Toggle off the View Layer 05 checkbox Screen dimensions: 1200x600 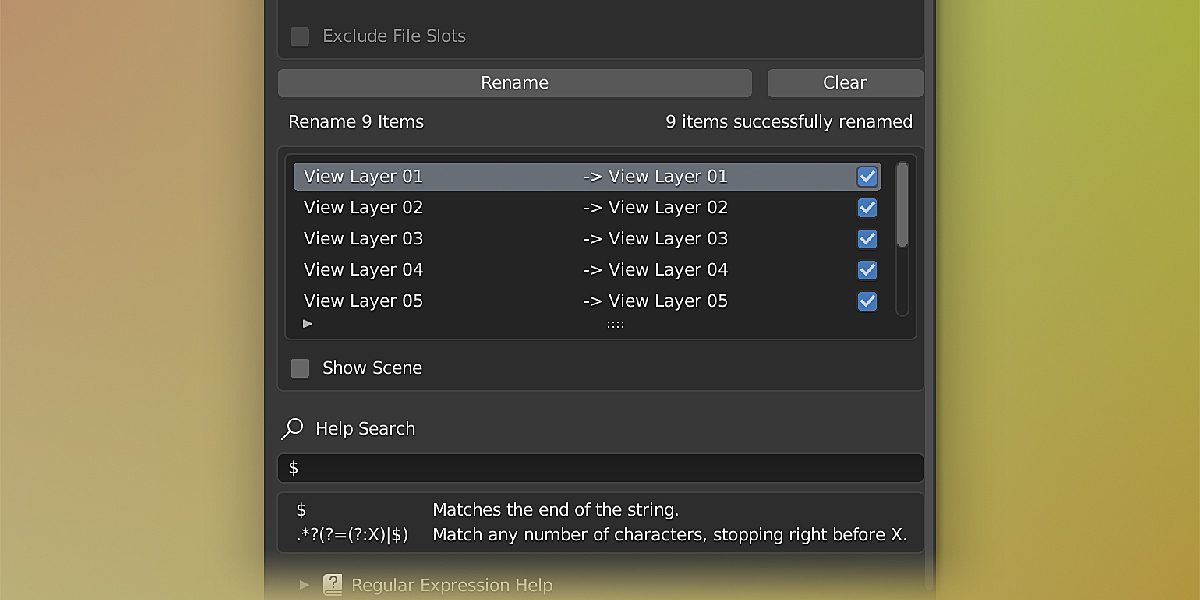(867, 301)
